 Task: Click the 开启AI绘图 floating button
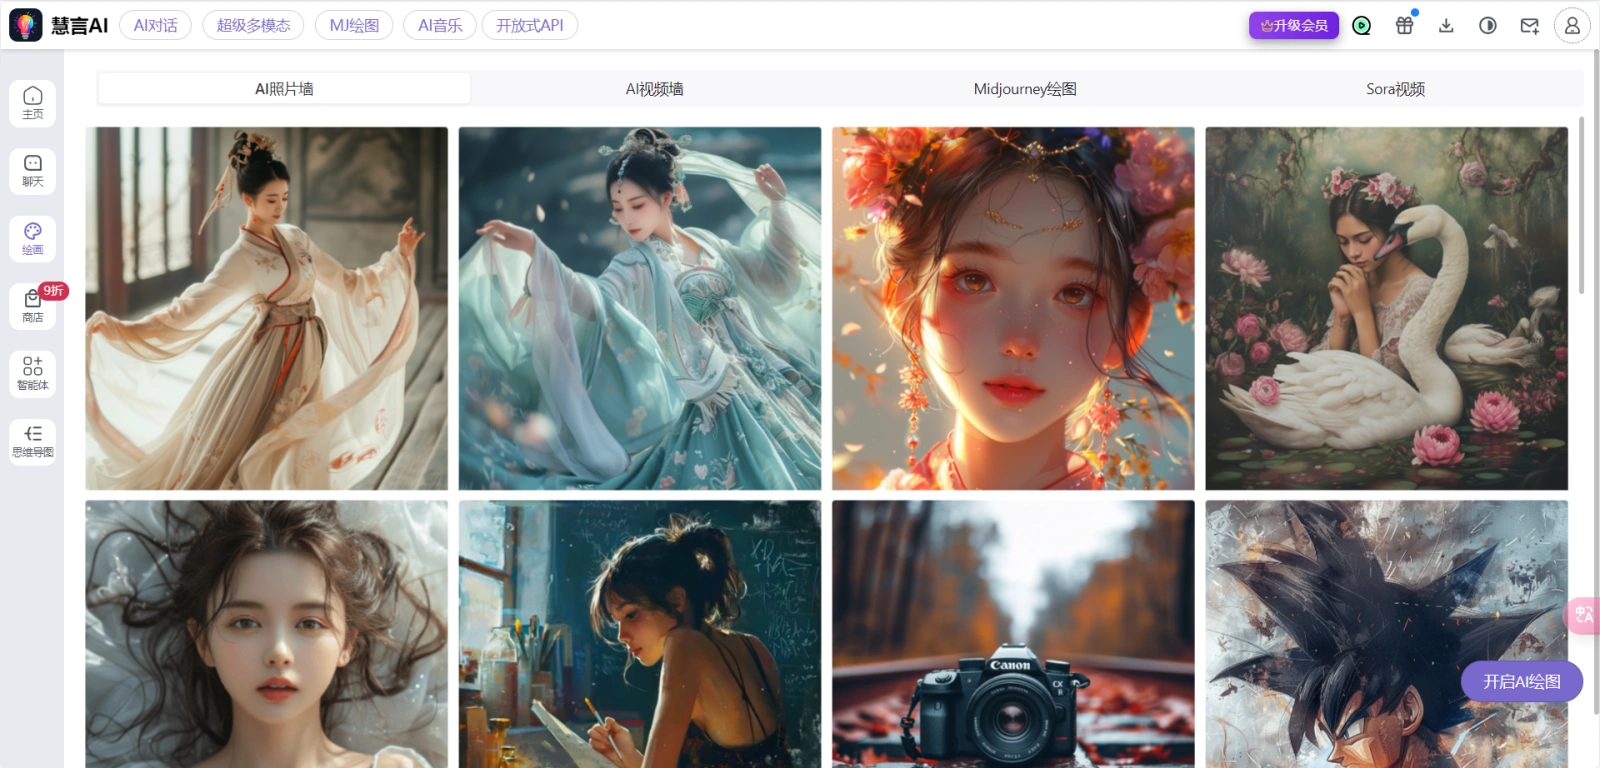[1522, 681]
